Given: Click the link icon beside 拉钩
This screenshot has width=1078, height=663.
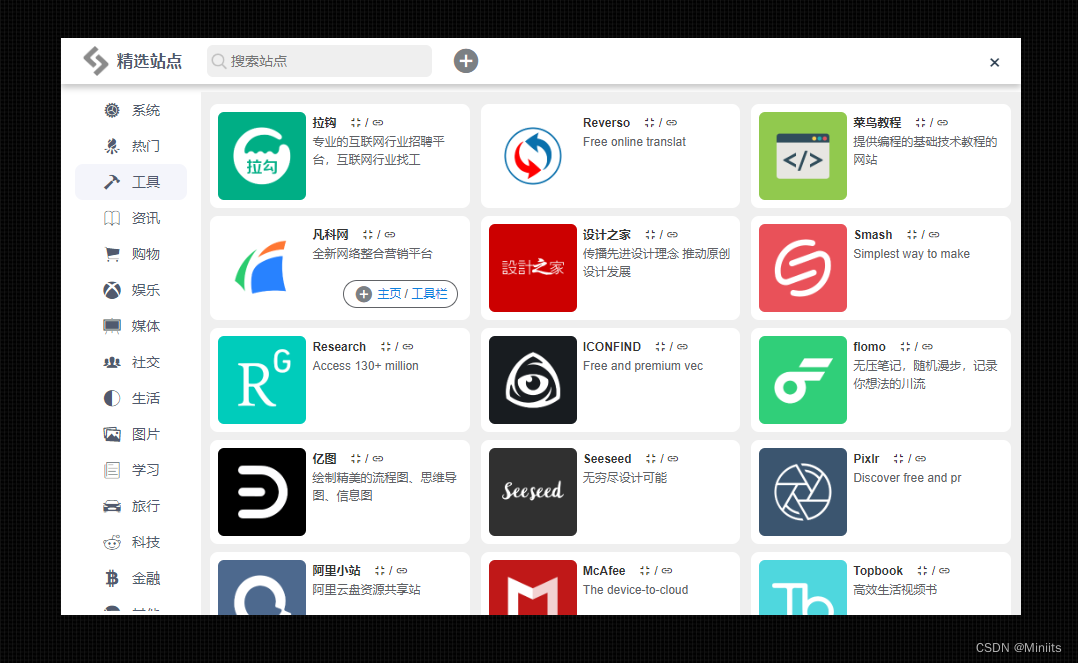Looking at the screenshot, I should pyautogui.click(x=378, y=122).
